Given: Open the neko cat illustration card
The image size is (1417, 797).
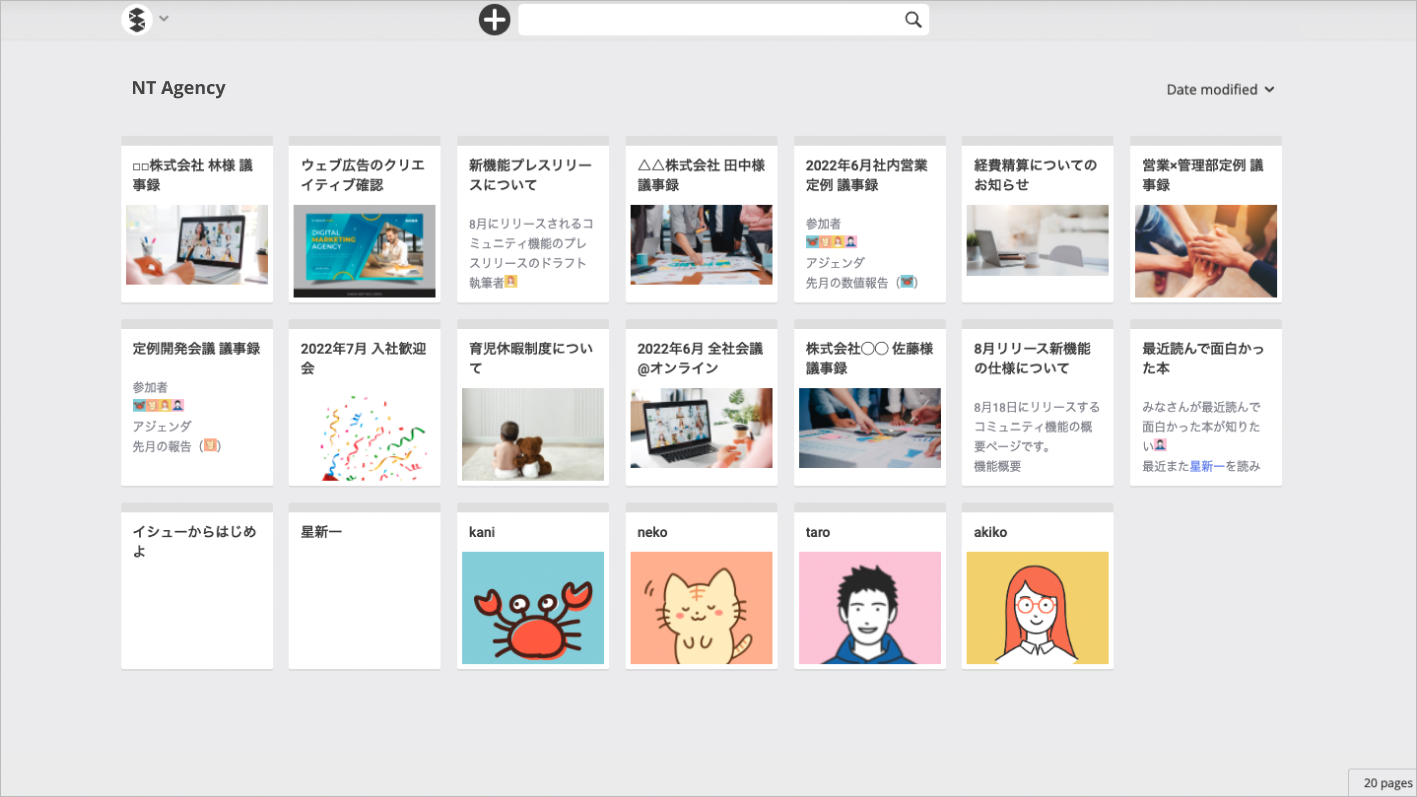Looking at the screenshot, I should (701, 586).
